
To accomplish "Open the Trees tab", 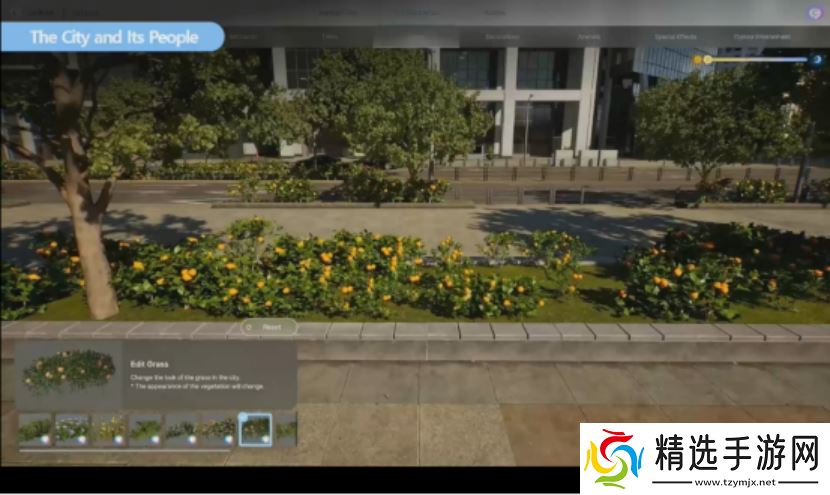I will coord(330,37).
